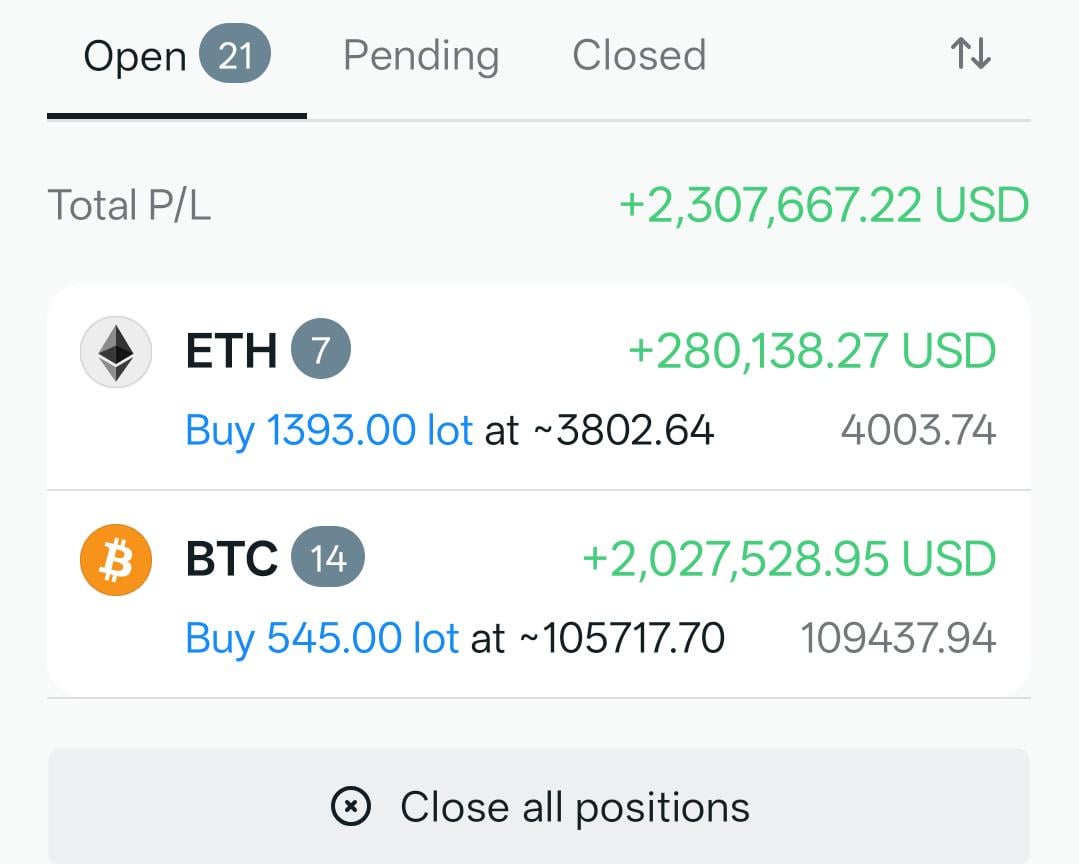Expand the ETH position group
The image size is (1079, 864).
[231, 351]
